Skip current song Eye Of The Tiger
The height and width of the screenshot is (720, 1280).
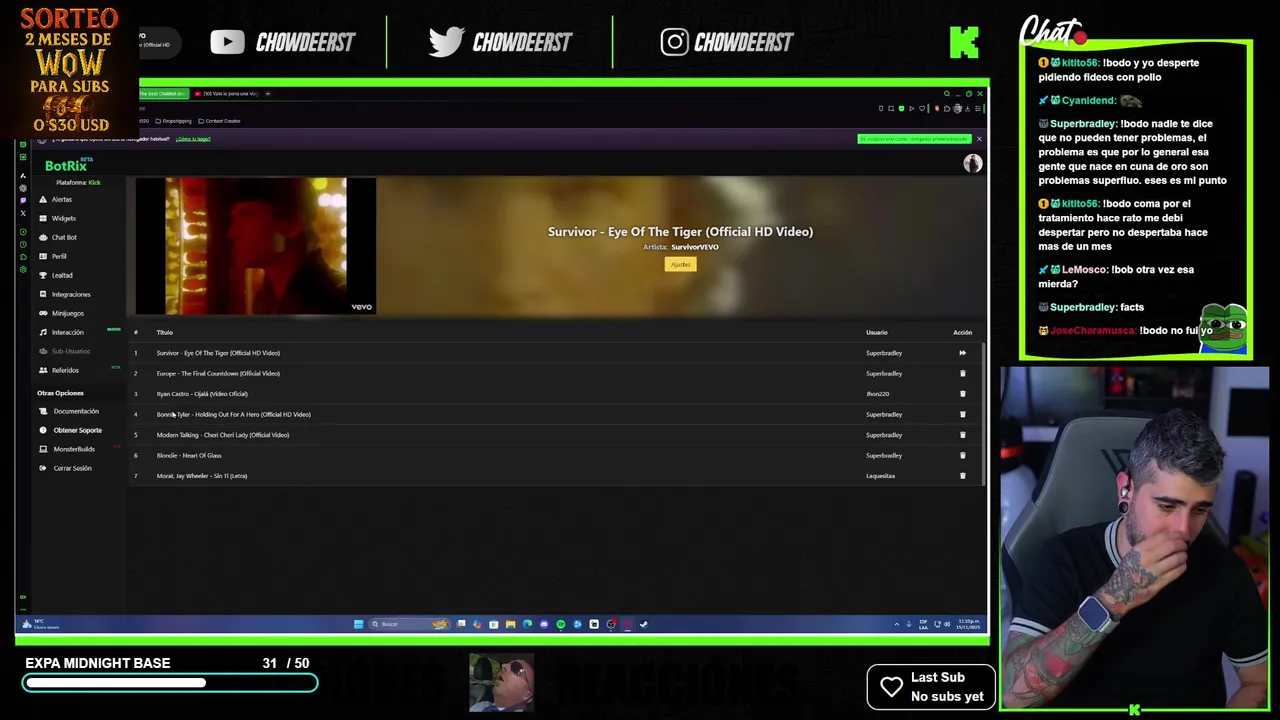coord(962,353)
